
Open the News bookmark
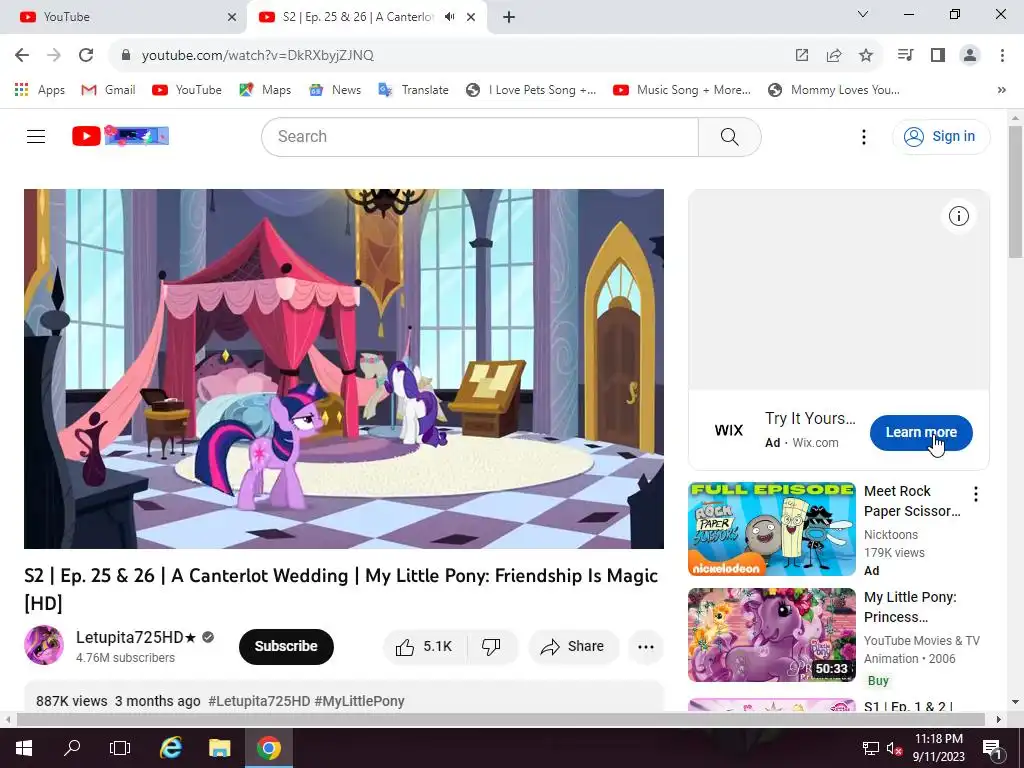click(334, 90)
